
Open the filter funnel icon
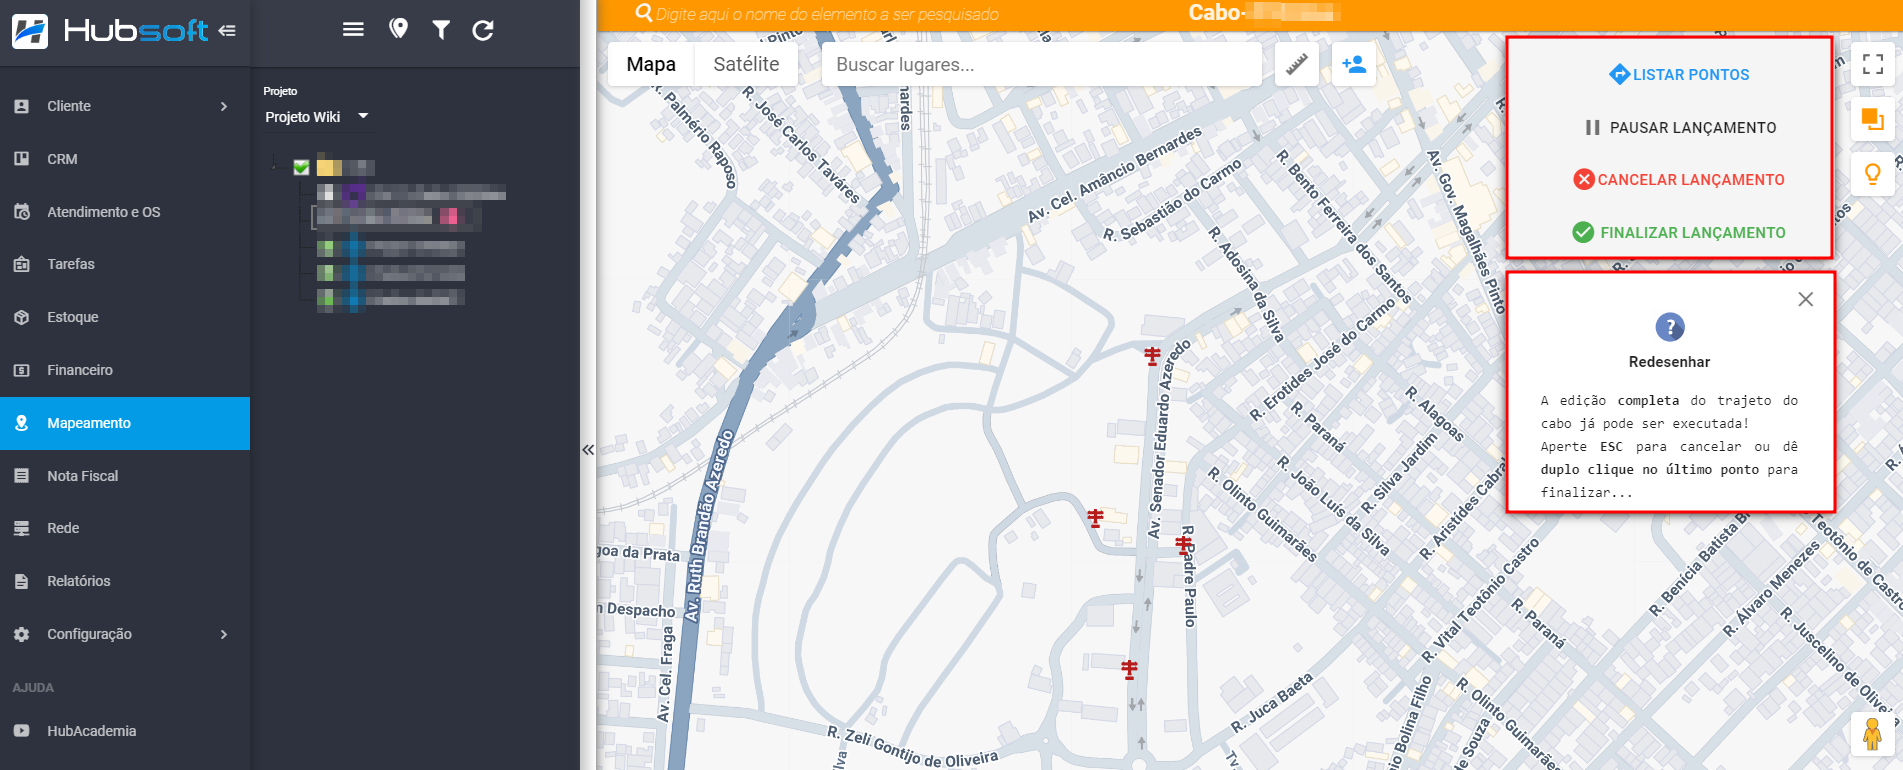pyautogui.click(x=441, y=30)
